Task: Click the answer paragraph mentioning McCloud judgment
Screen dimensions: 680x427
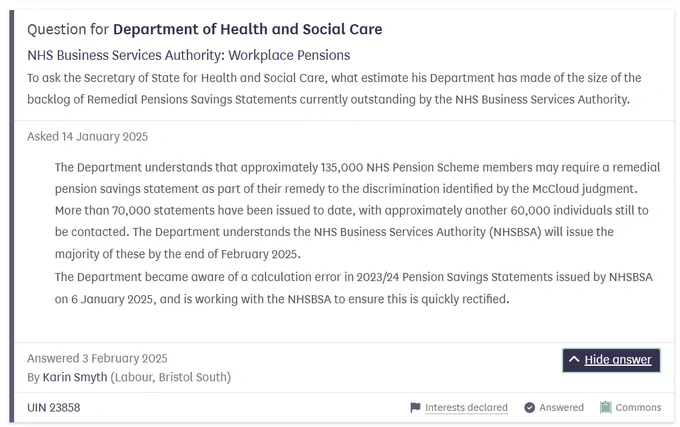Action: (x=357, y=210)
